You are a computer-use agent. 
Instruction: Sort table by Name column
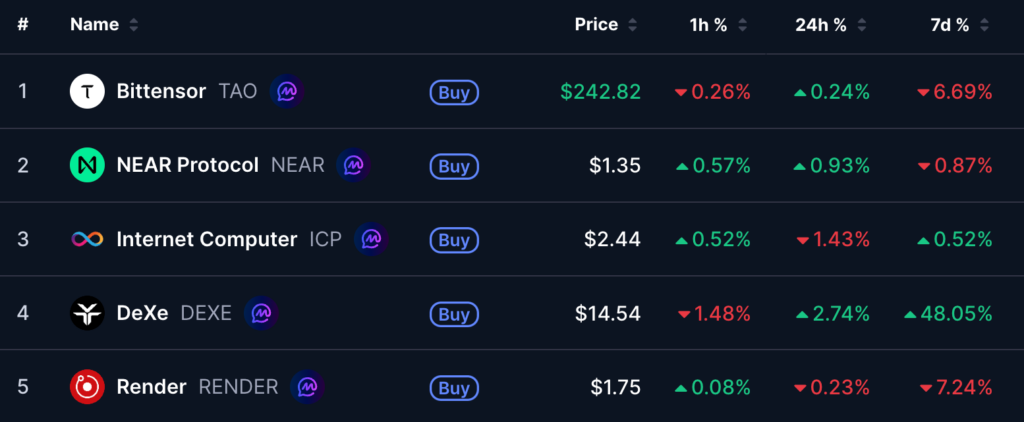(x=95, y=25)
